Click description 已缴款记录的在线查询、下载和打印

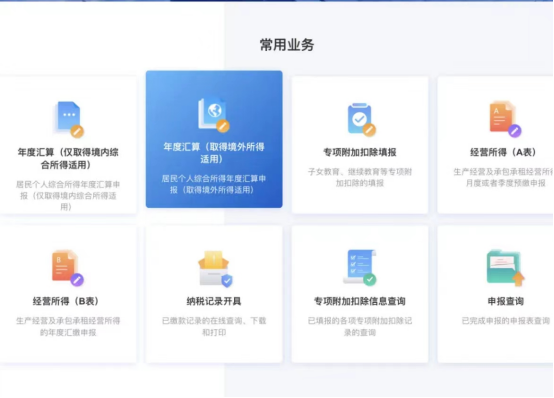(x=214, y=326)
